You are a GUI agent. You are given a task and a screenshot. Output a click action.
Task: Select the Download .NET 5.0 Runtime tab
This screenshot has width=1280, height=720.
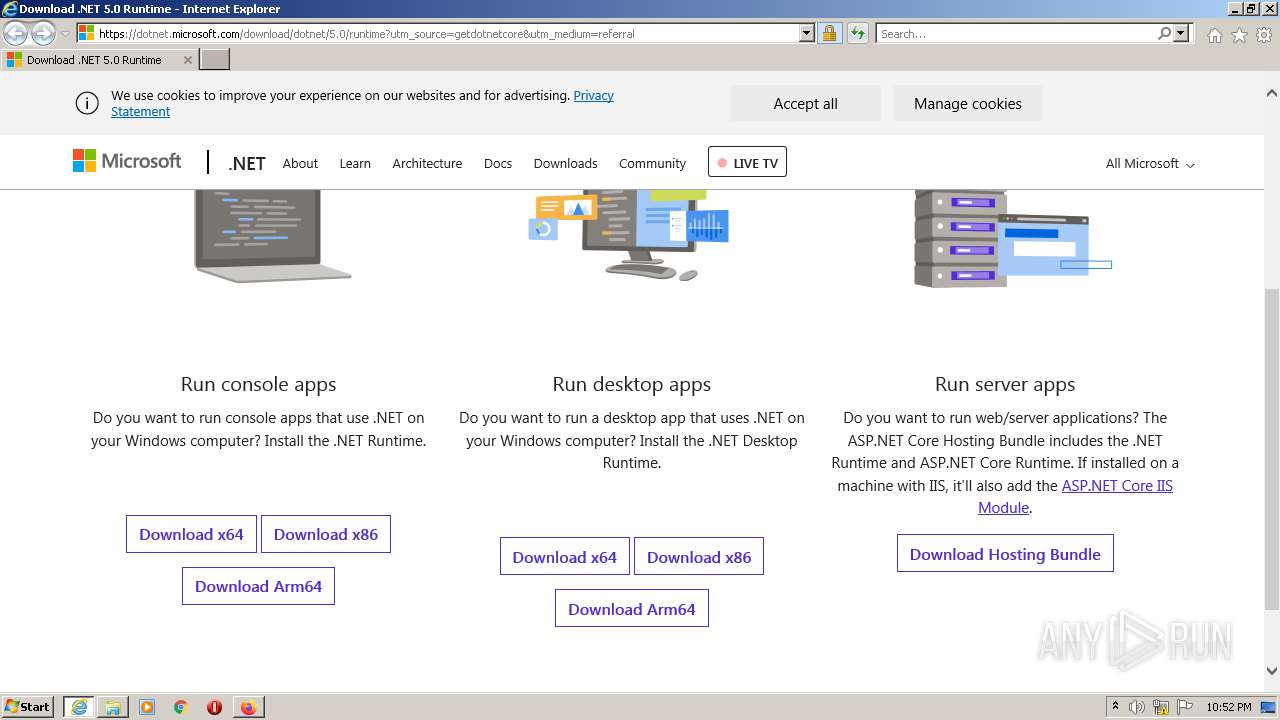coord(99,60)
